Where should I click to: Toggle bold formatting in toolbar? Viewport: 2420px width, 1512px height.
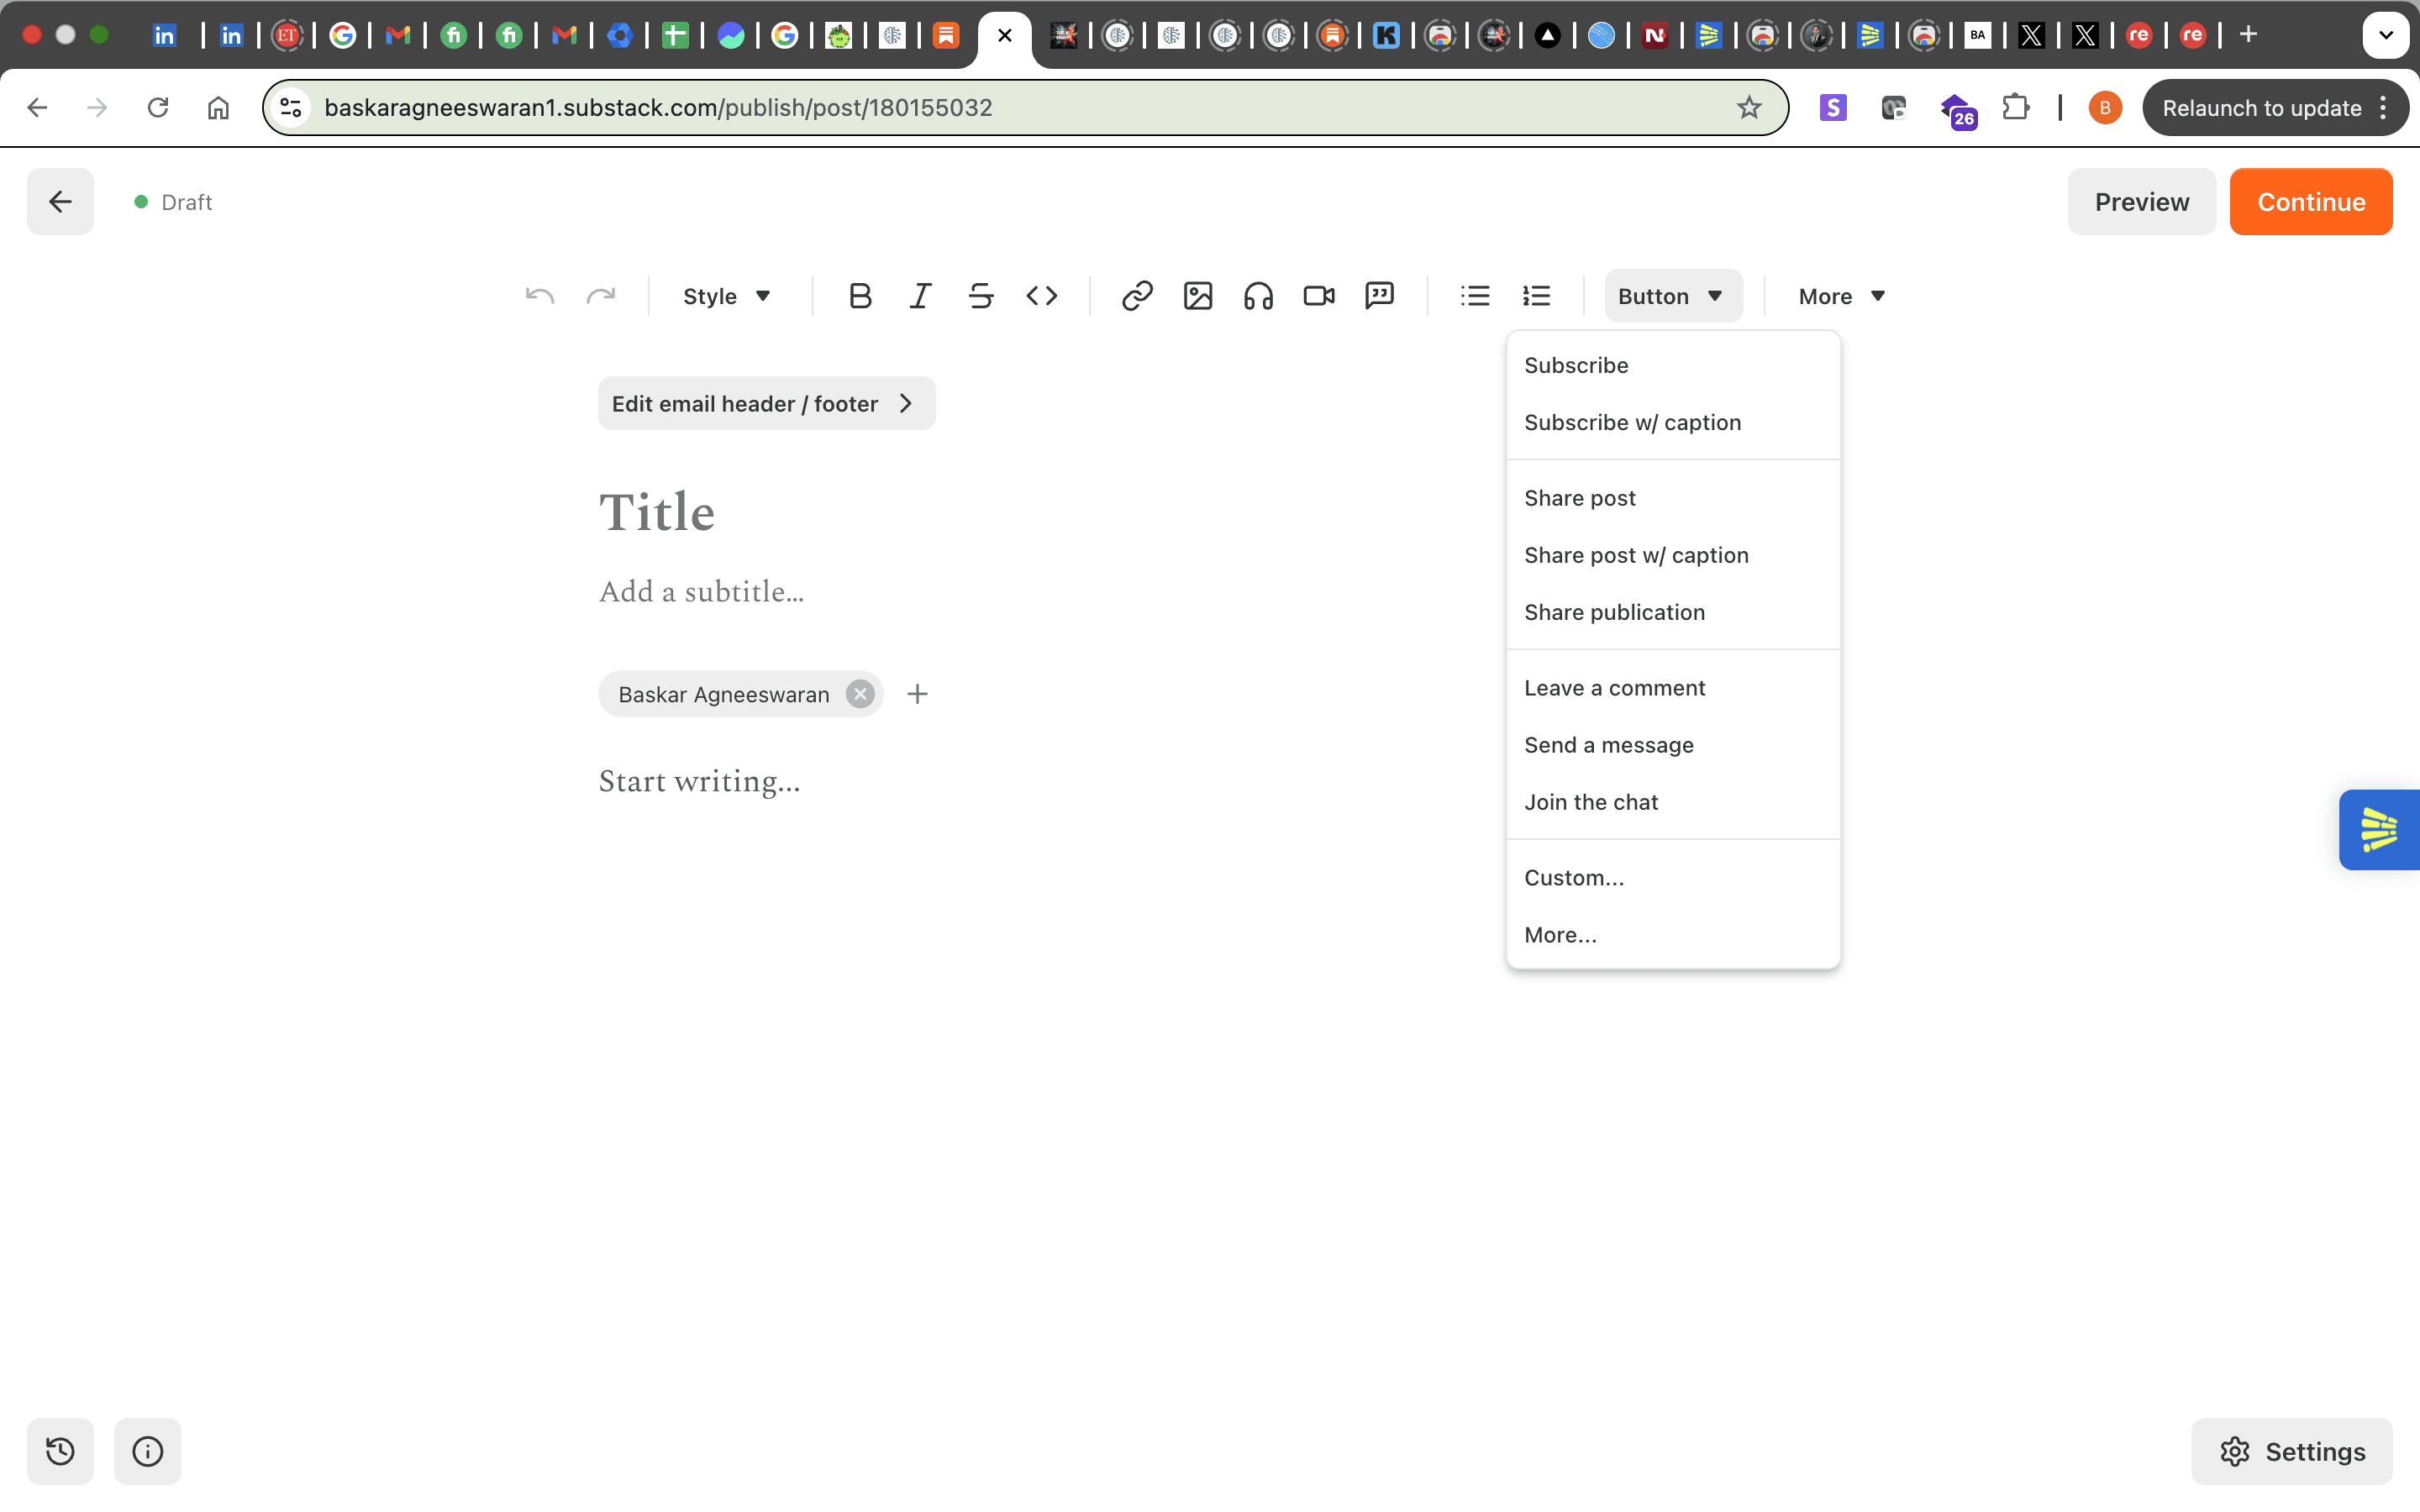coord(859,296)
